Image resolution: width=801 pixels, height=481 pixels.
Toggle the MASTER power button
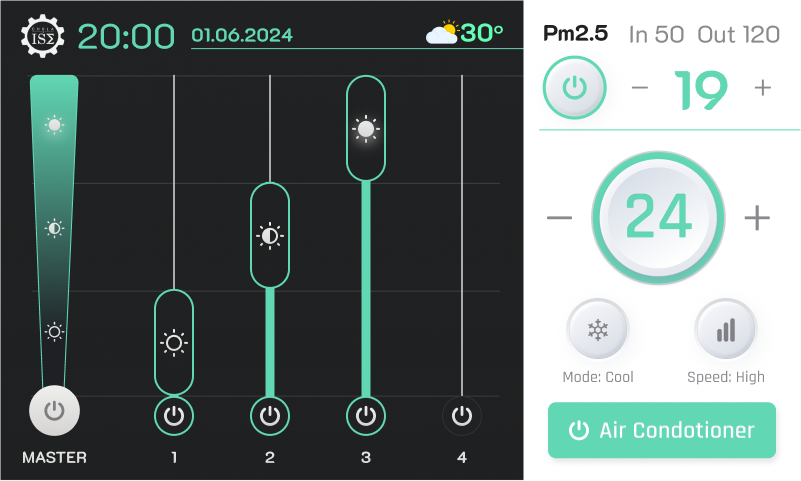54,410
